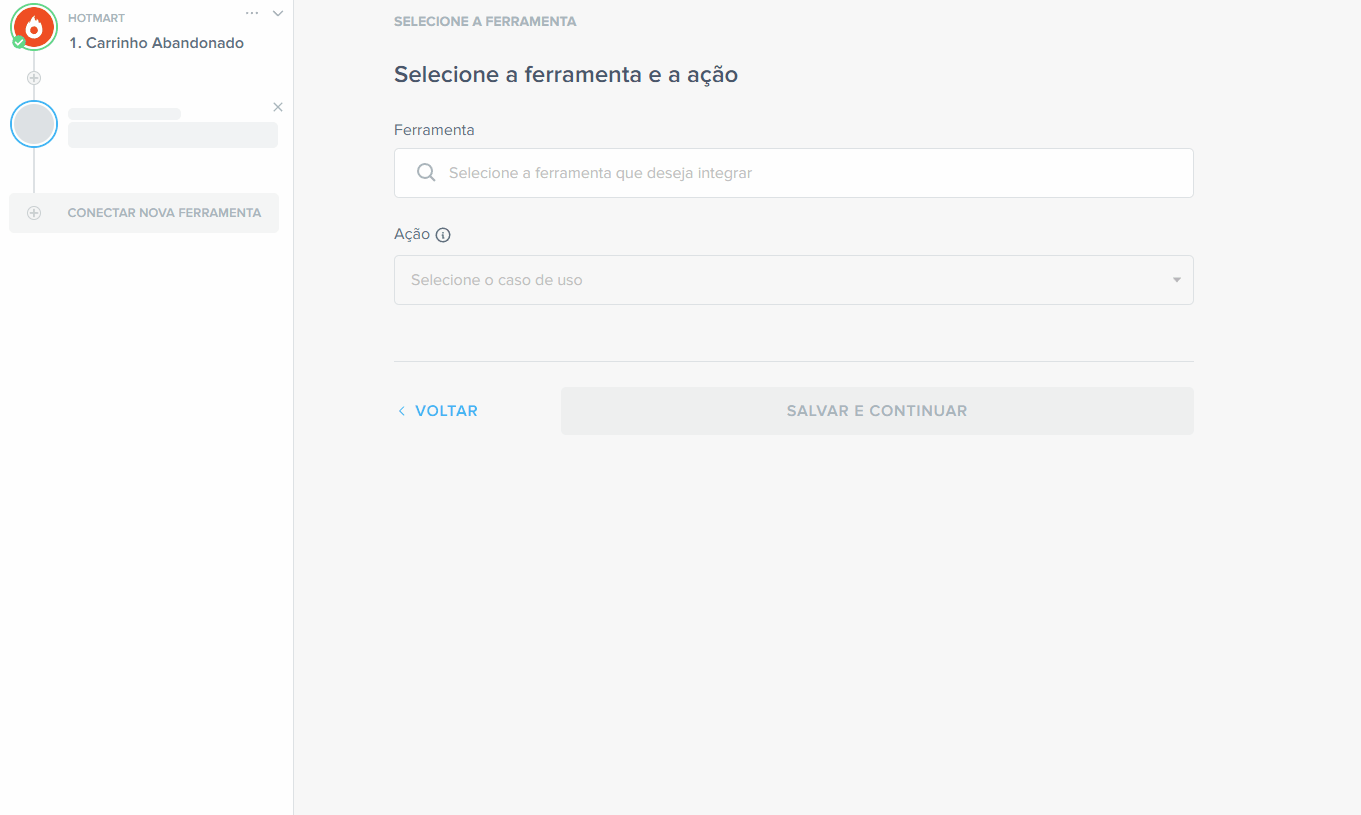Remove the empty second step with X
1361x815 pixels.
point(278,107)
